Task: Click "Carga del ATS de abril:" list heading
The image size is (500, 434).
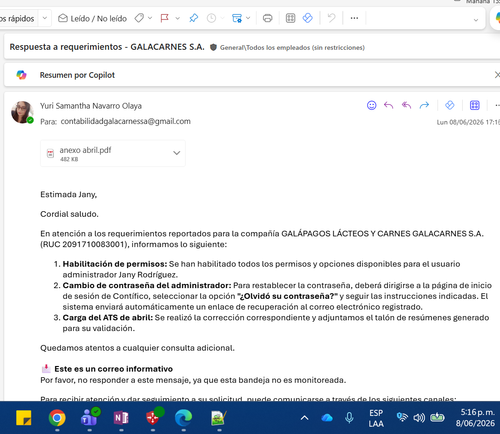Action: point(108,318)
